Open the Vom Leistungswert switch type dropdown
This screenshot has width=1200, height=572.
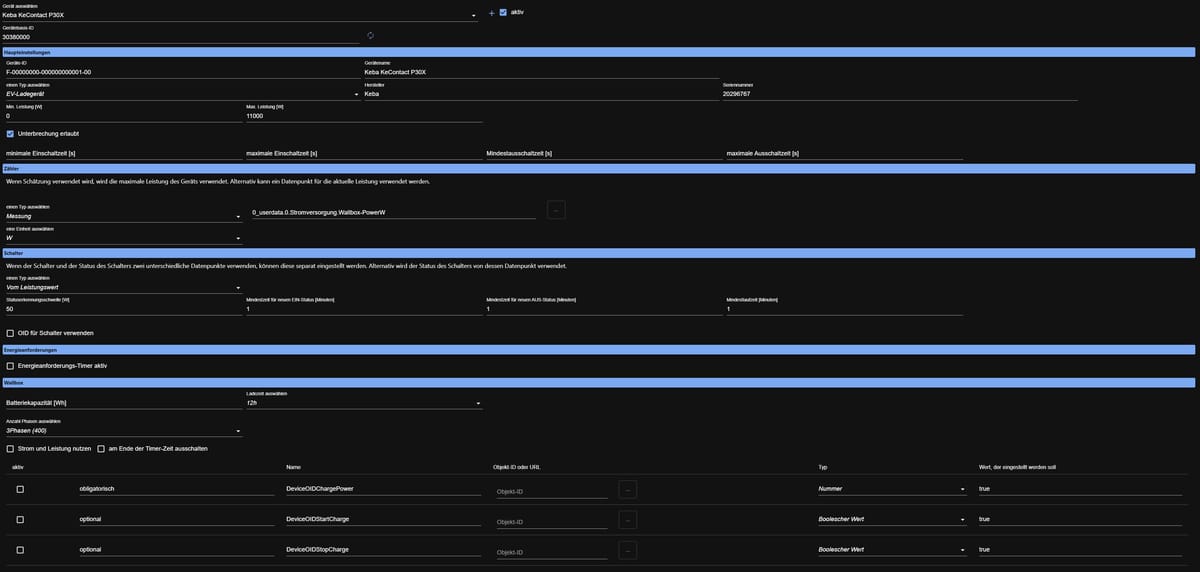pos(124,288)
